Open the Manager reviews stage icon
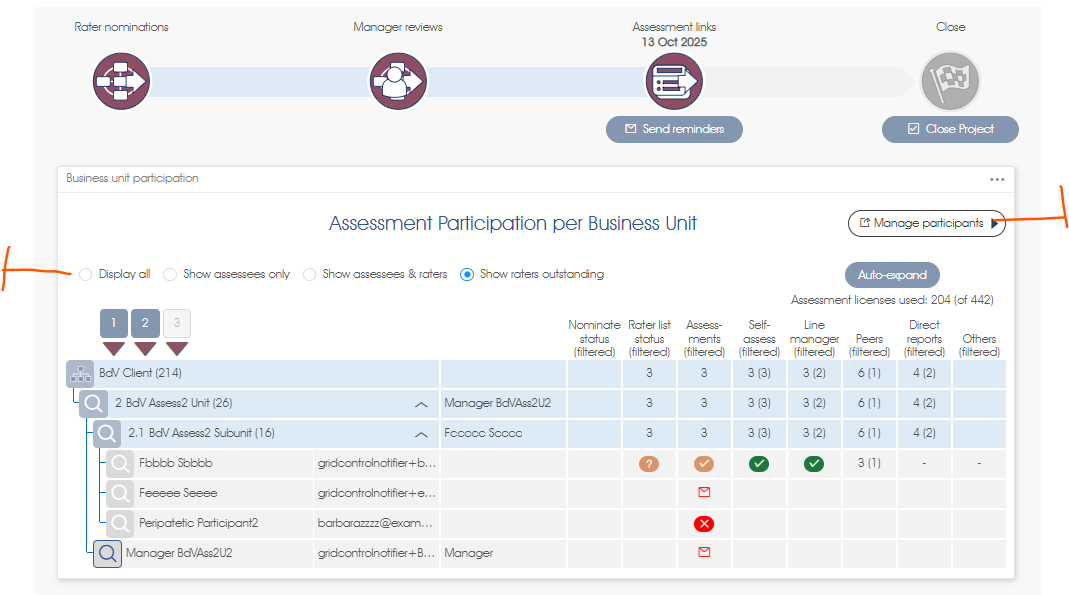Image resolution: width=1069 pixels, height=595 pixels. [398, 81]
